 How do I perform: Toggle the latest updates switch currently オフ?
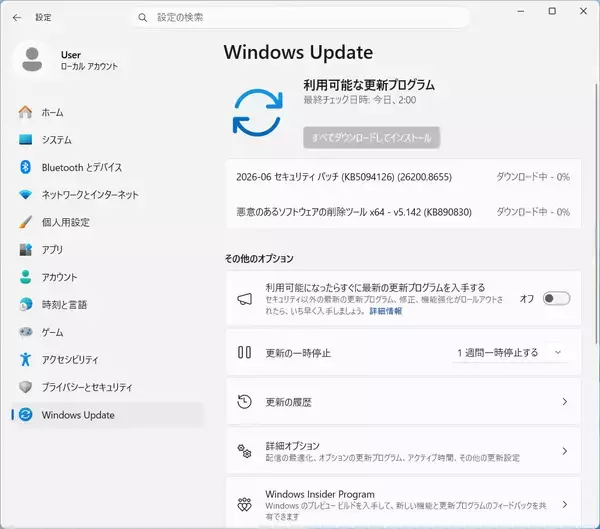pyautogui.click(x=556, y=299)
